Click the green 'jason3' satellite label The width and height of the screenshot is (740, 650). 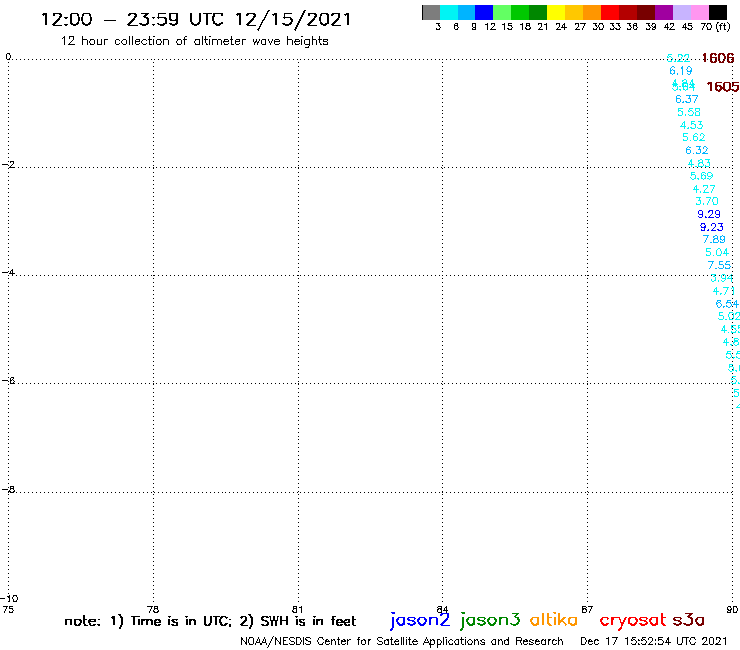490,620
